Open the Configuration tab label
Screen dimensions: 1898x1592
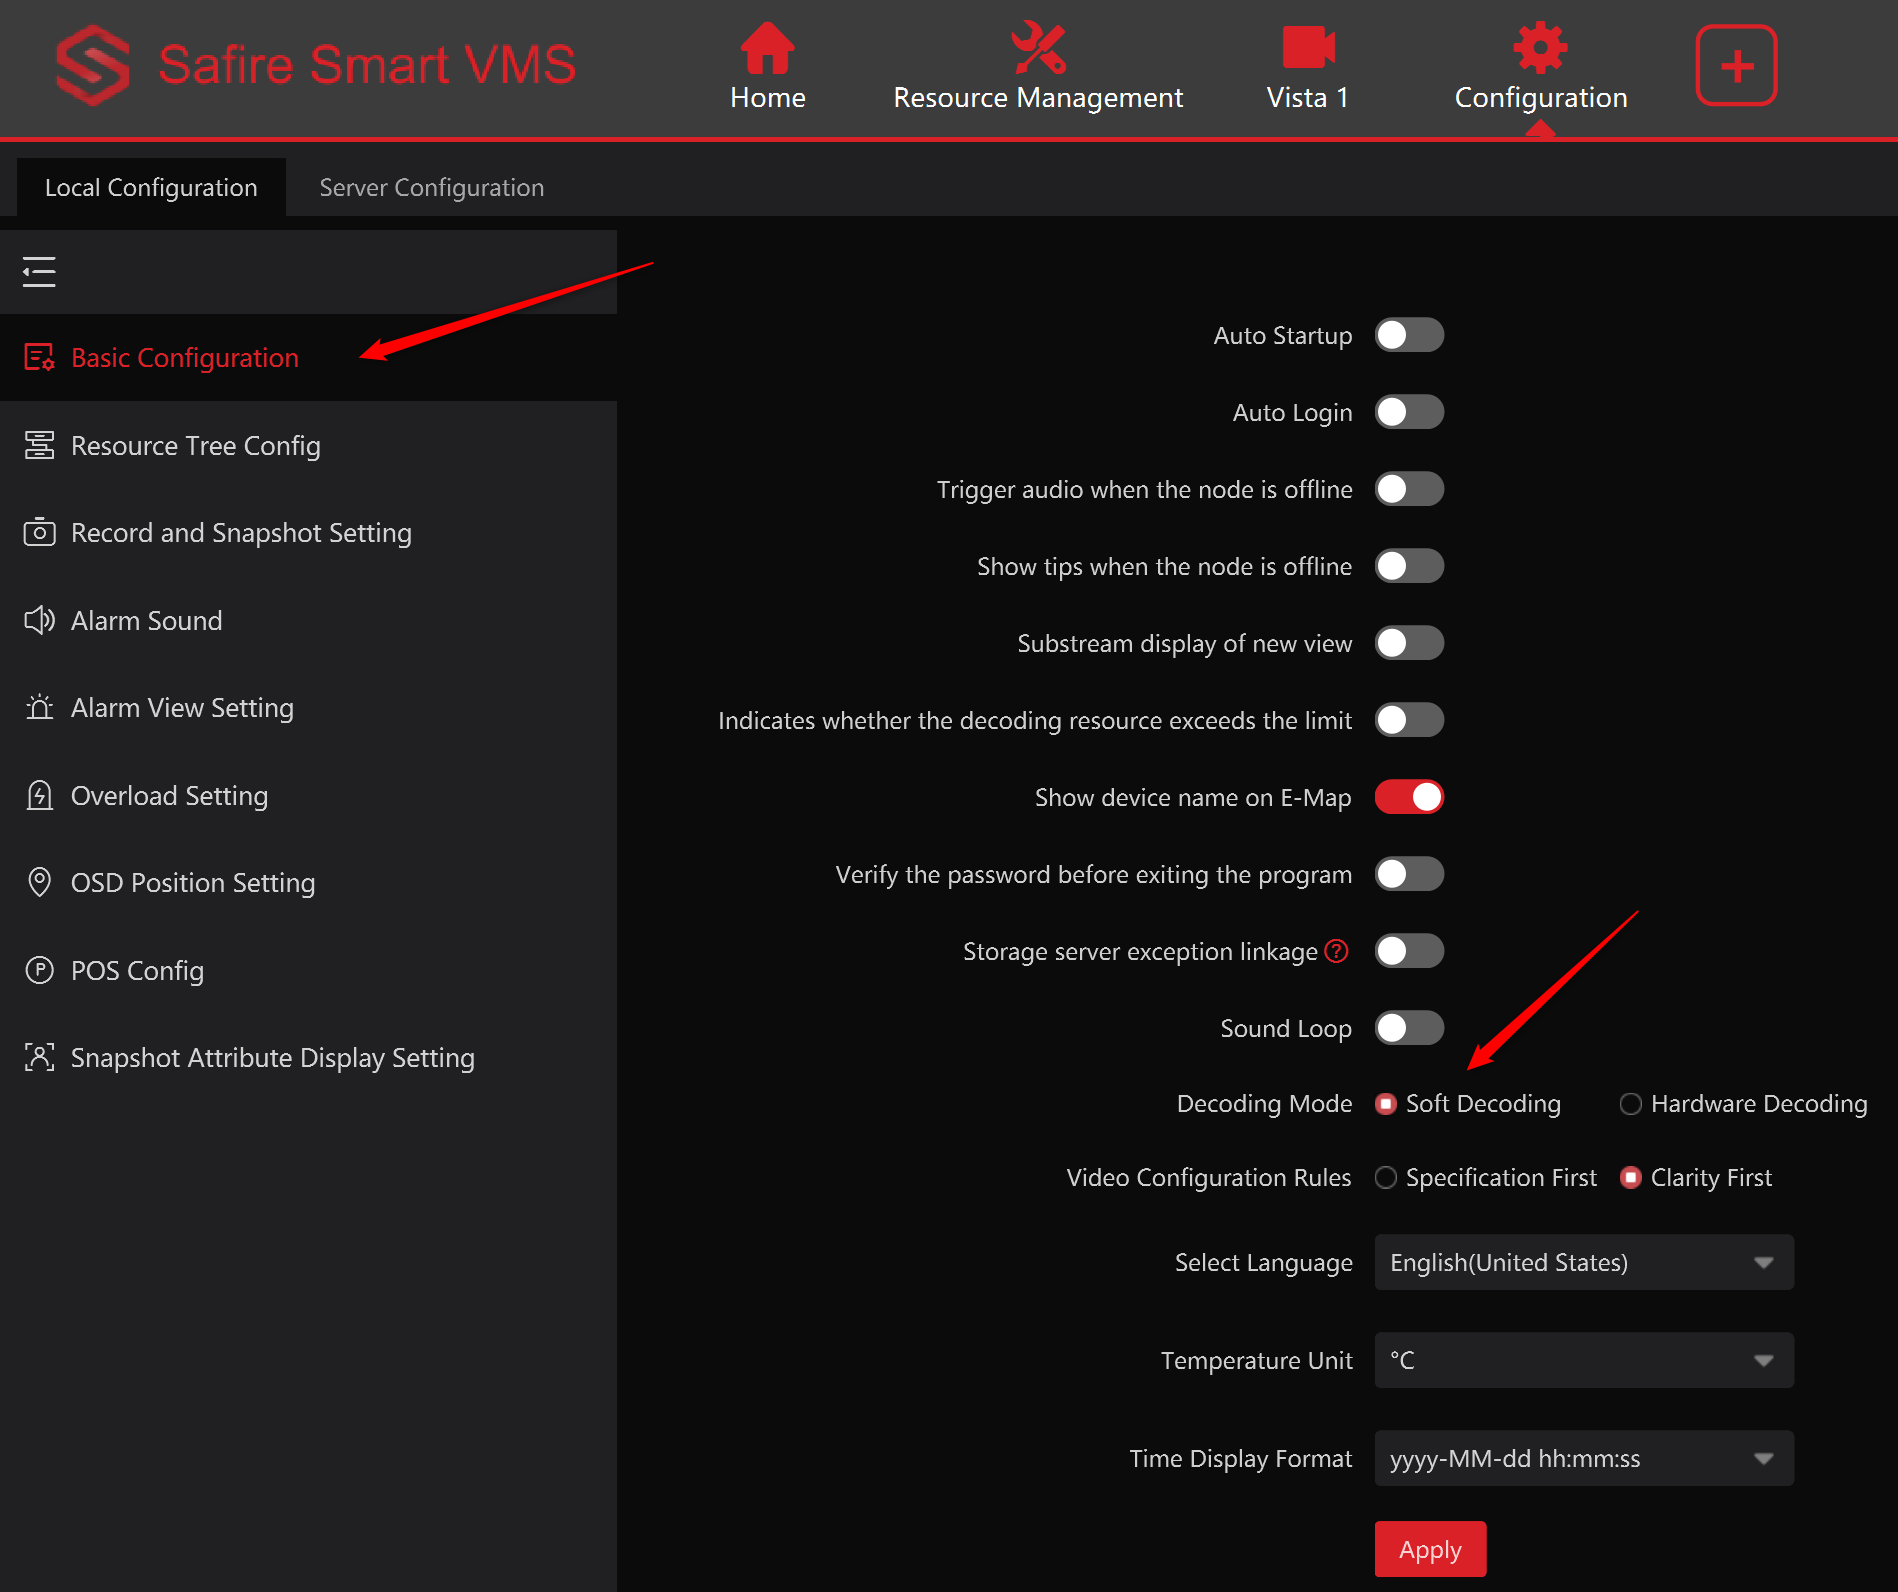[x=1541, y=98]
